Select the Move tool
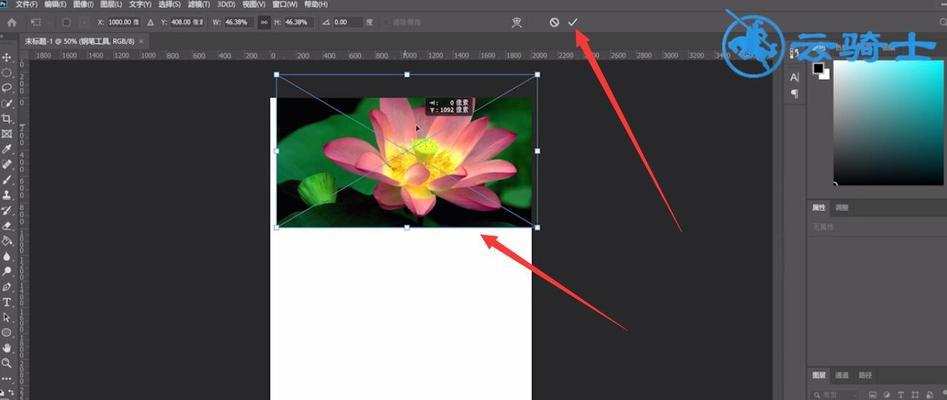 (7, 57)
